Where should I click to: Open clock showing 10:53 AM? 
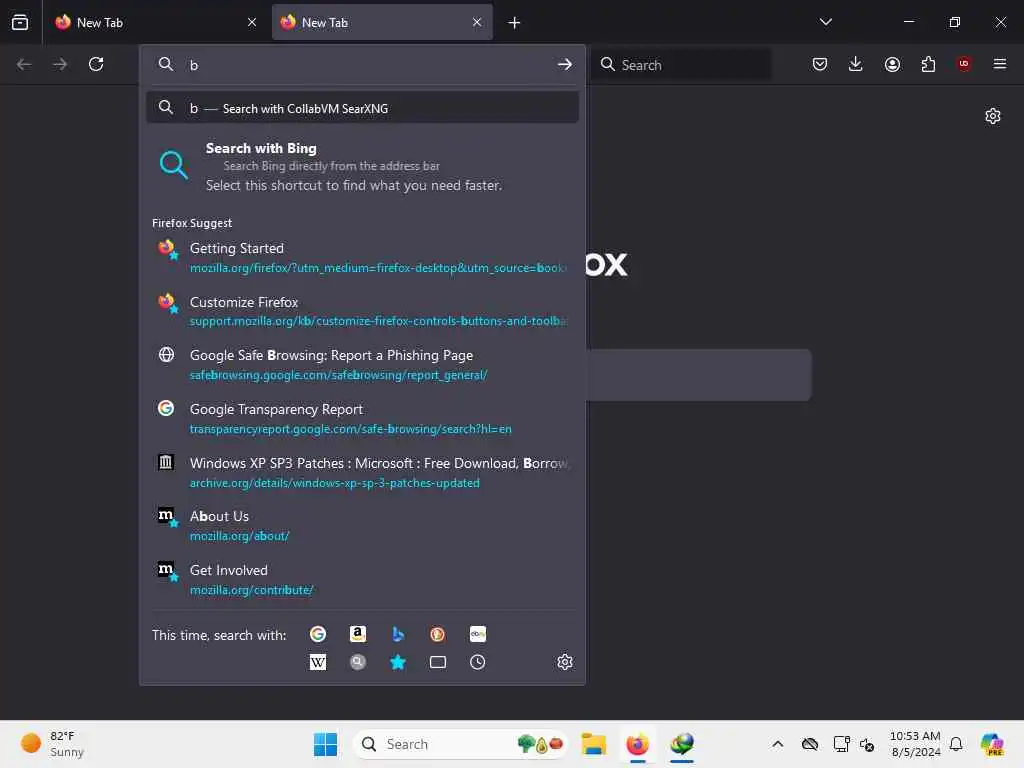click(x=915, y=744)
